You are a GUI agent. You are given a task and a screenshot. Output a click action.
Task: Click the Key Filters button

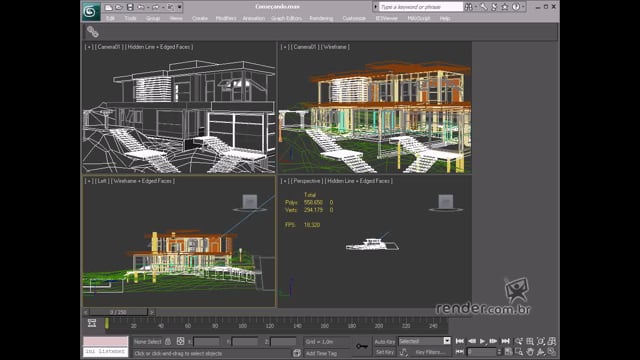[430, 352]
